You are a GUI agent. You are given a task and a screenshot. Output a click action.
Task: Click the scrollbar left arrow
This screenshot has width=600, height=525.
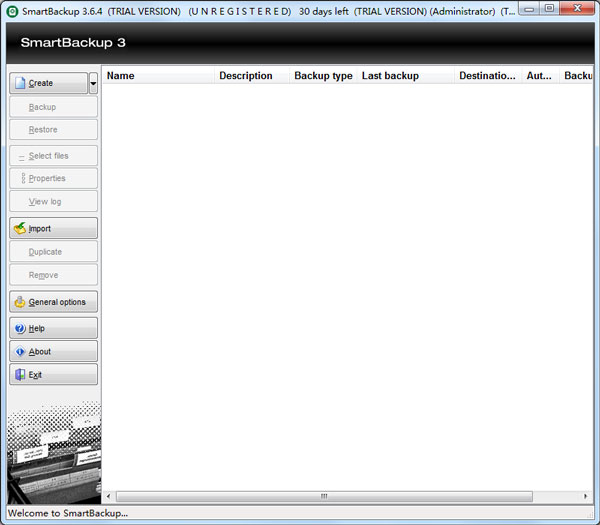pos(109,496)
